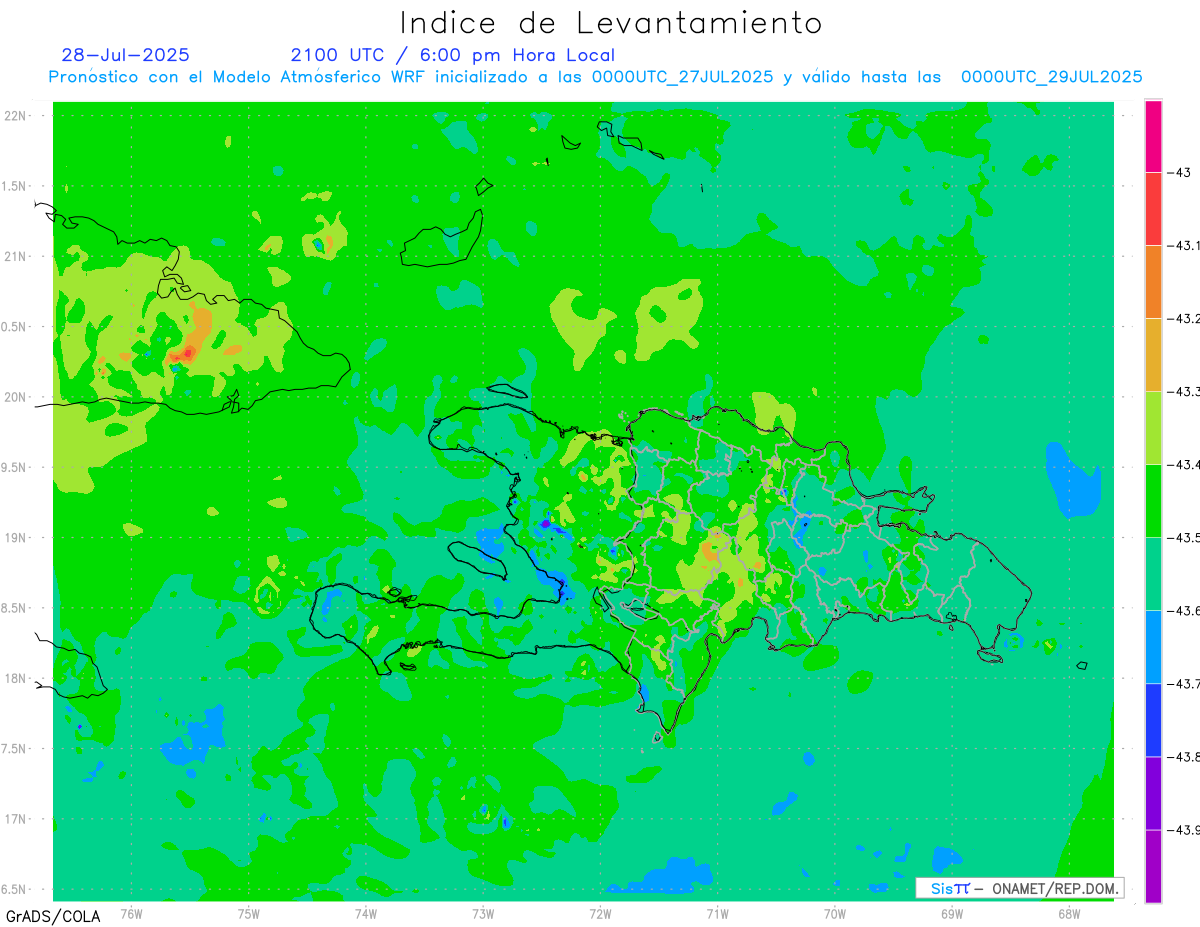Click the dark blue legend segment above -43.8

coord(1153,719)
